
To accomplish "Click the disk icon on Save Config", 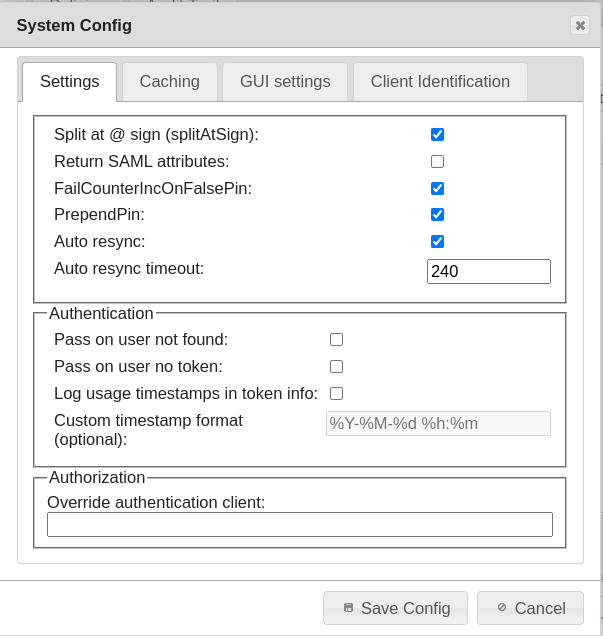I will 348,607.
